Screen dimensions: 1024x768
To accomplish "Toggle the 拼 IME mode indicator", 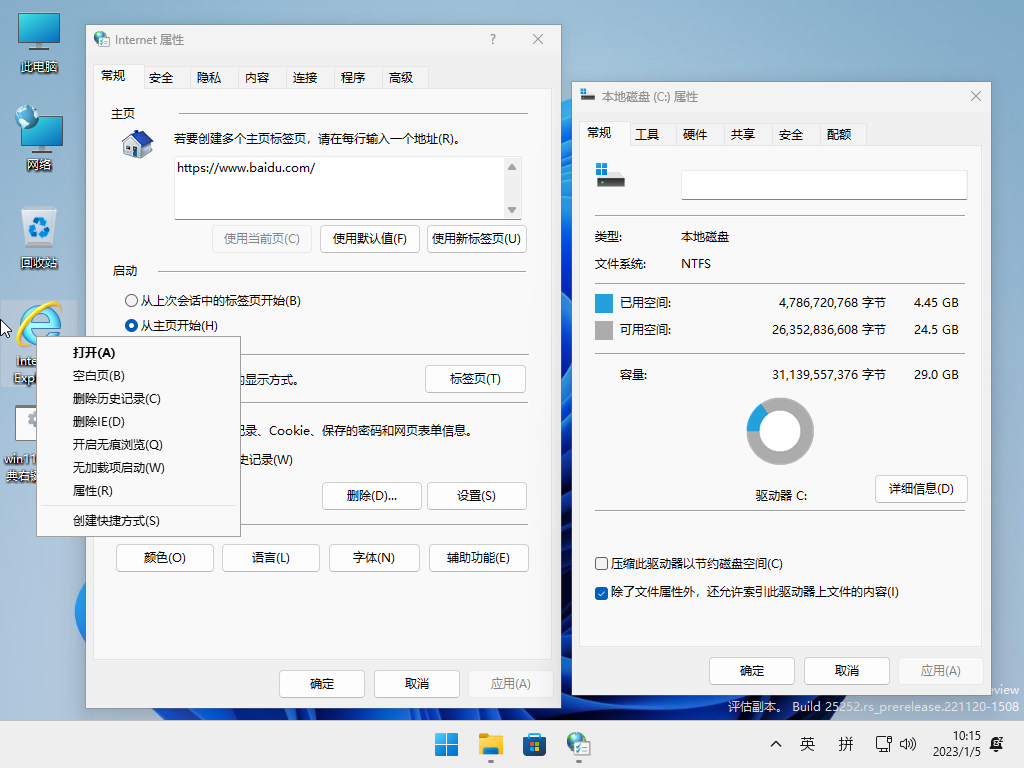I will tap(846, 744).
